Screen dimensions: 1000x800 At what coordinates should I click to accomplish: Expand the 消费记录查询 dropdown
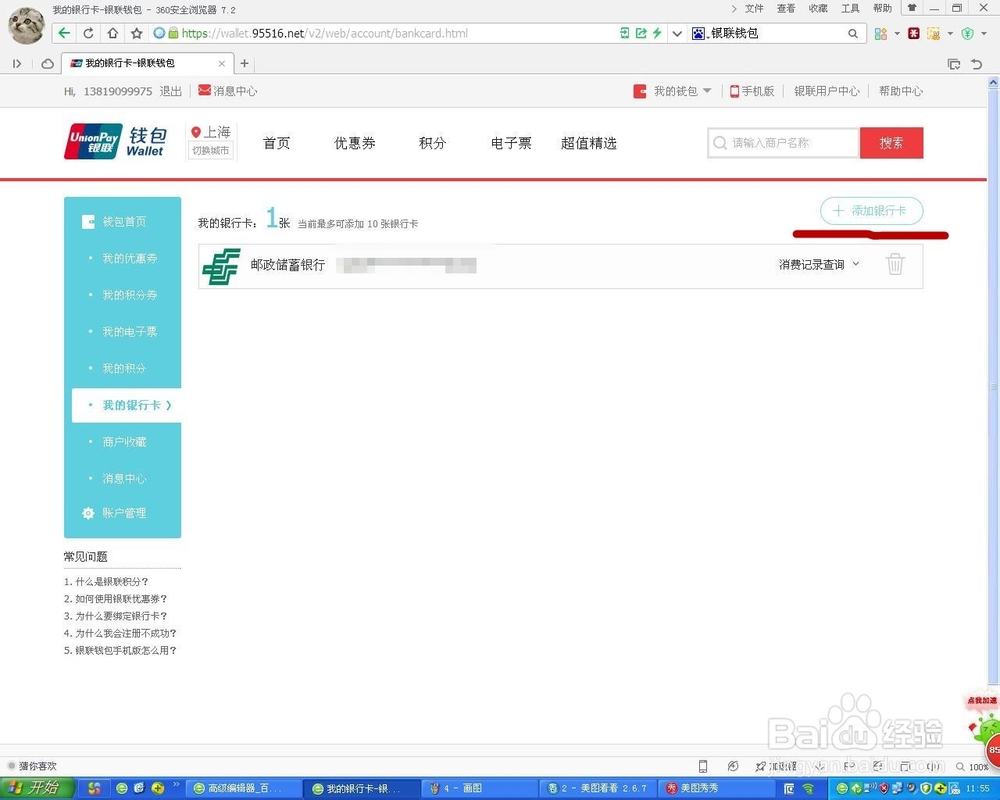pos(819,264)
